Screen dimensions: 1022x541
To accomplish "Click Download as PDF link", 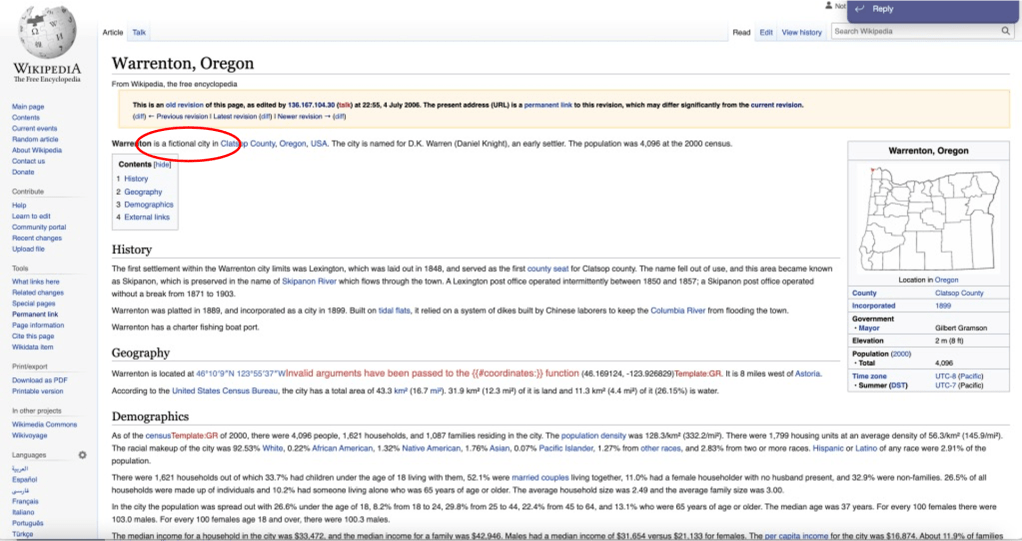I will click(x=40, y=380).
